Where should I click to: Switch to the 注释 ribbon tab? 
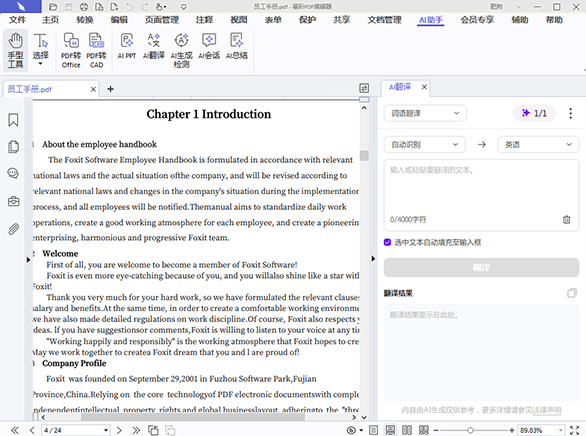[204, 20]
